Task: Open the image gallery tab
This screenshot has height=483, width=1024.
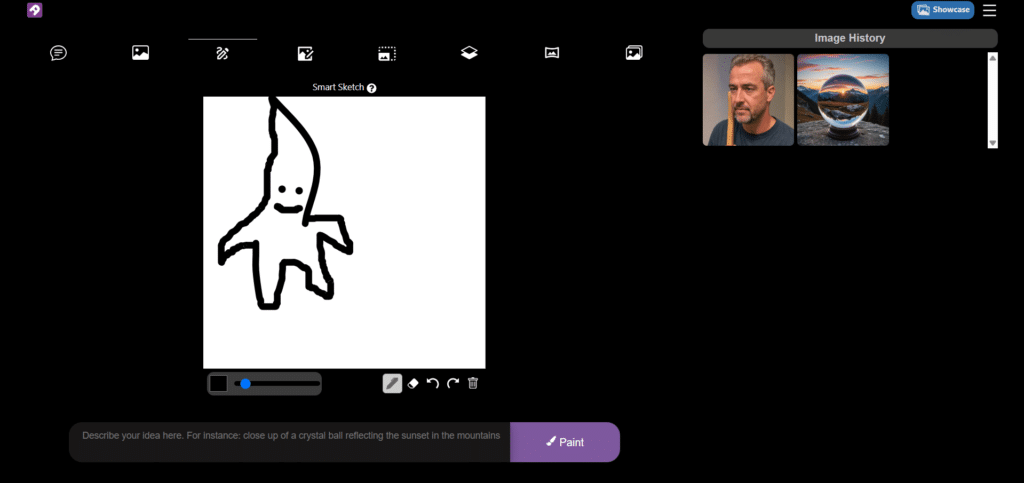Action: click(x=634, y=53)
